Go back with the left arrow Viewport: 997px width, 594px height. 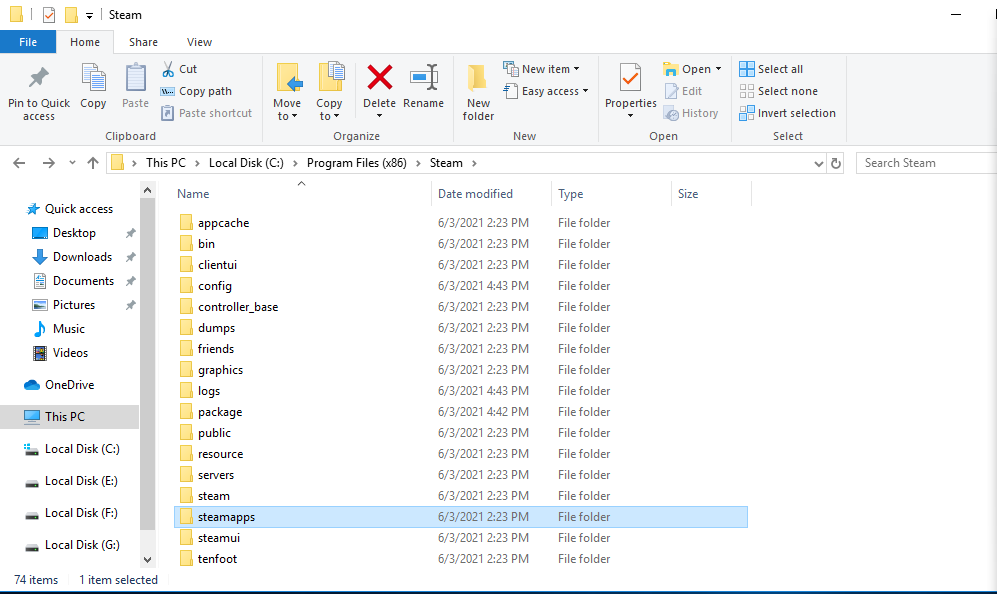click(x=19, y=163)
